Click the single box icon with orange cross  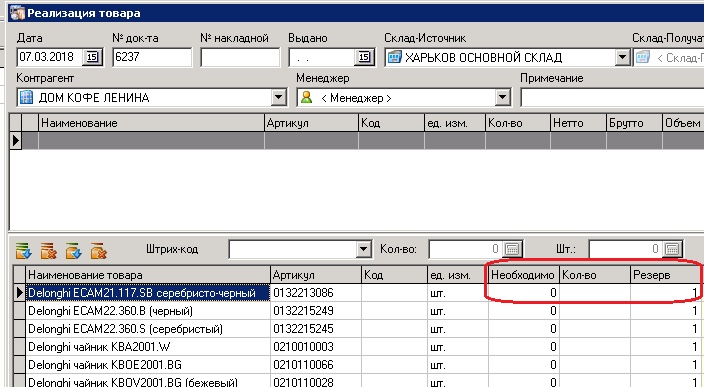[98, 251]
